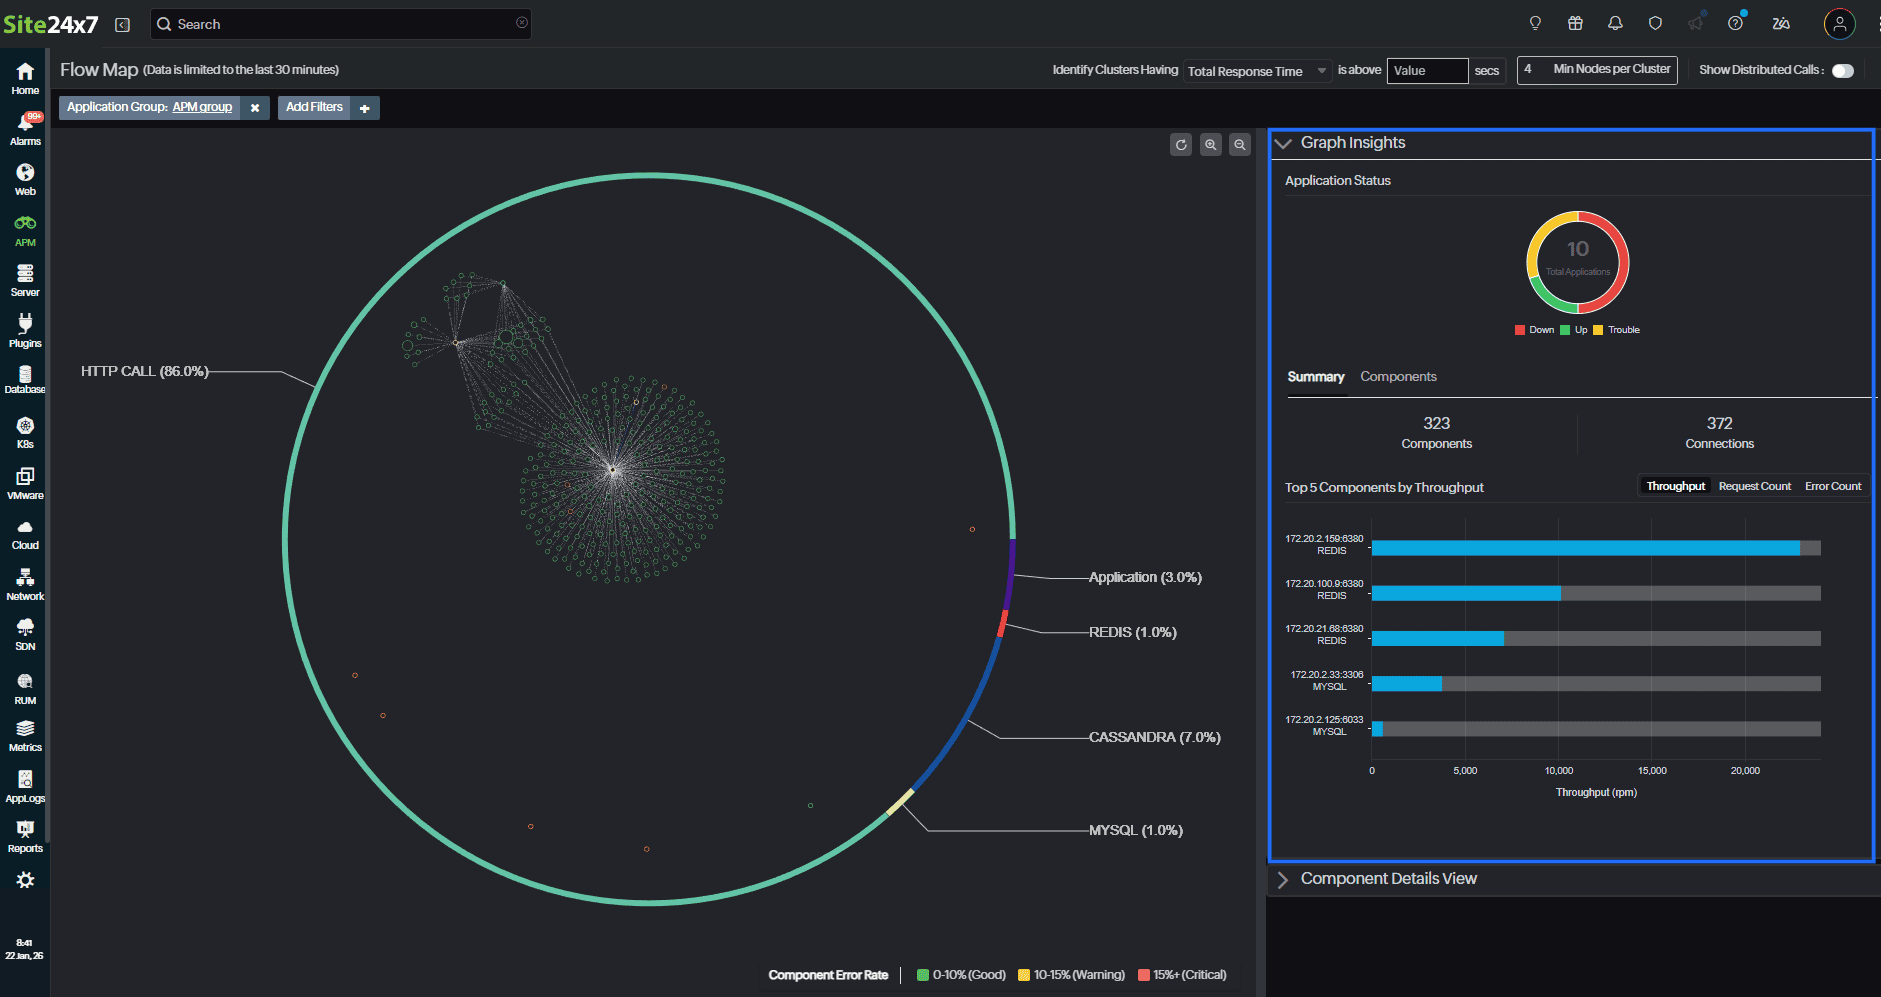This screenshot has height=997, width=1881.
Task: Open the APM section in the sidebar
Action: pos(24,228)
